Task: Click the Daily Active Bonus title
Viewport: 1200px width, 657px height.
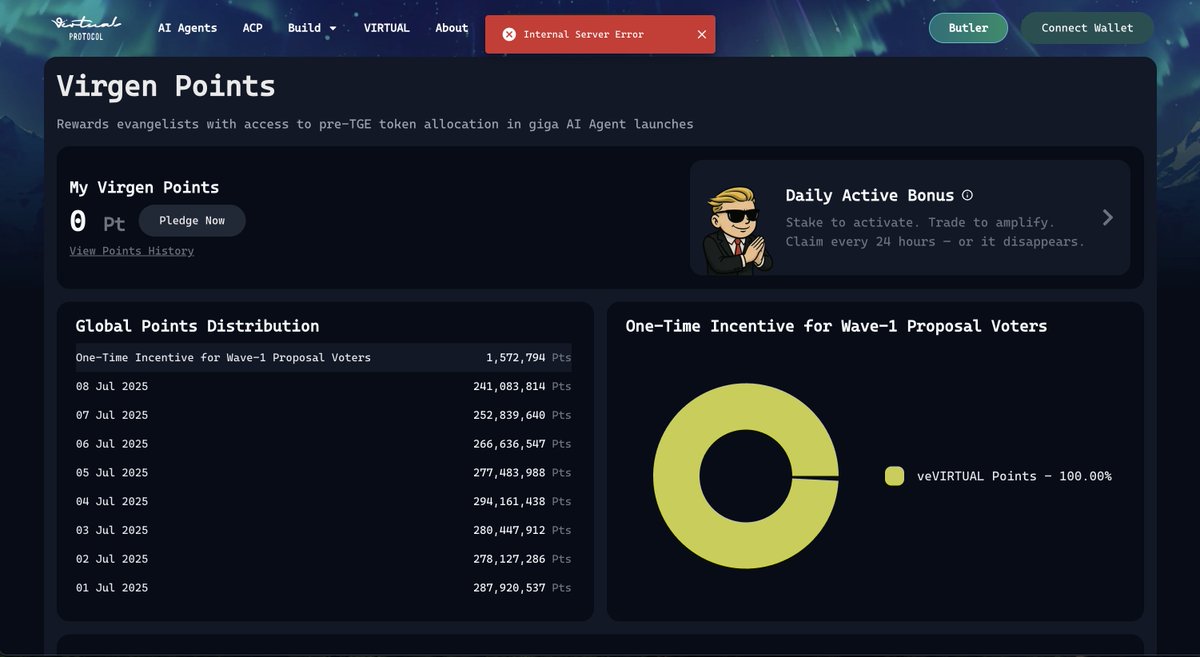Action: (x=870, y=195)
